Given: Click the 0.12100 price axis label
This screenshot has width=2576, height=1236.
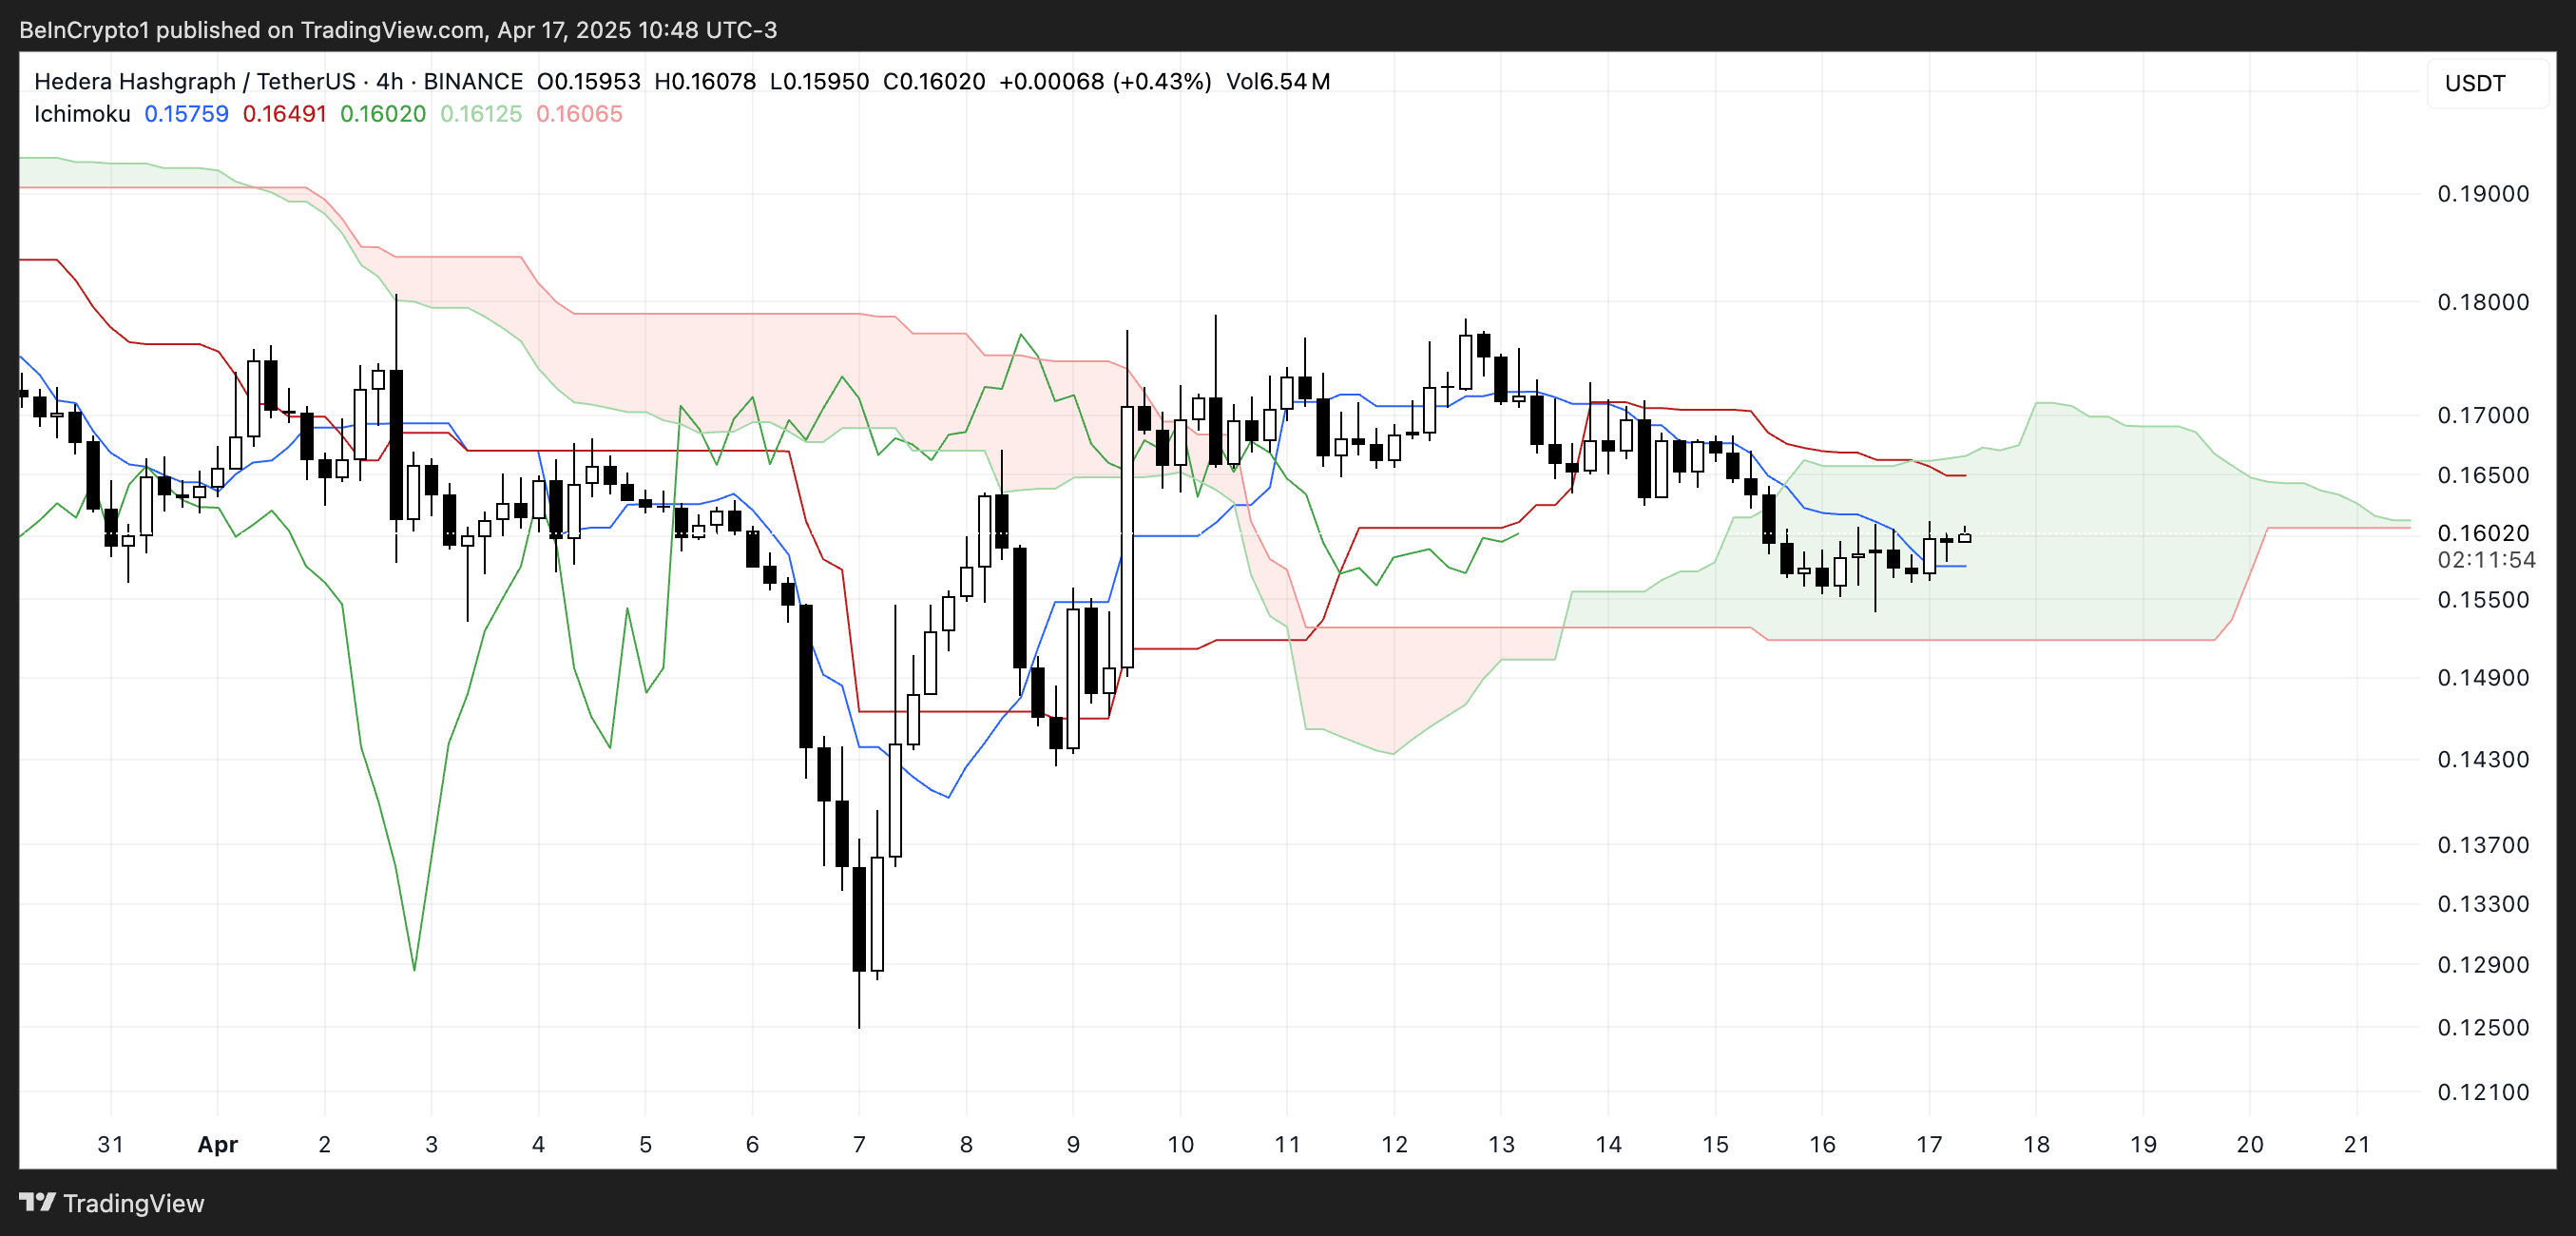Looking at the screenshot, I should coord(2482,1092).
